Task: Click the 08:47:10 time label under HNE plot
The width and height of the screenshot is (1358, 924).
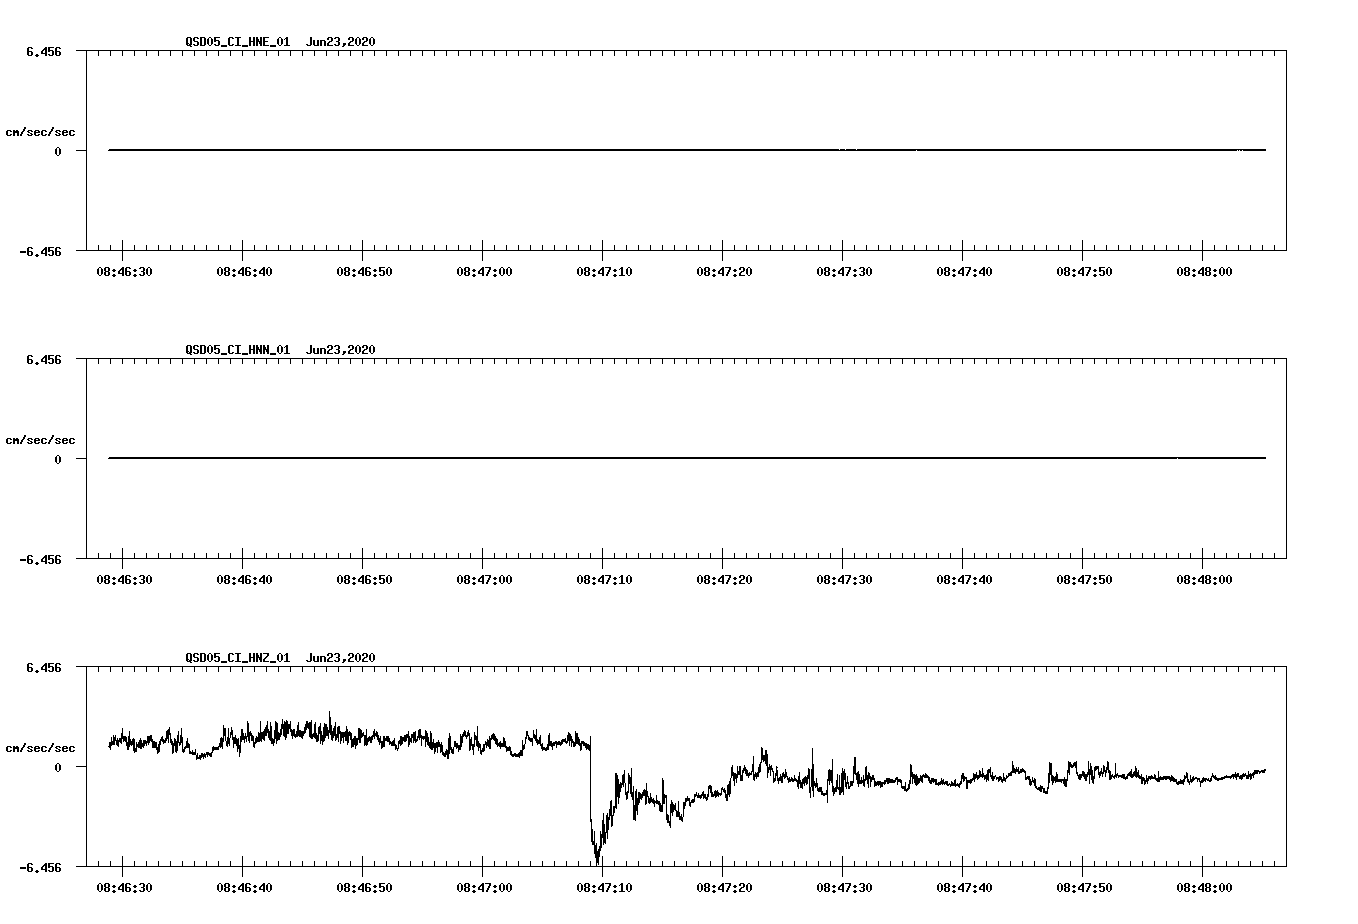Action: (604, 272)
